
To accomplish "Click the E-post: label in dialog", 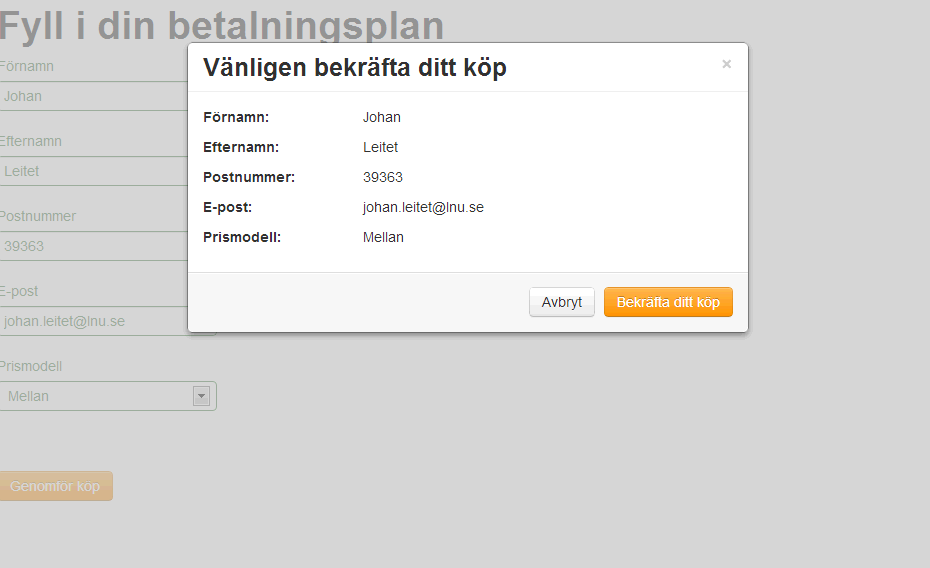I will click(x=227, y=208).
